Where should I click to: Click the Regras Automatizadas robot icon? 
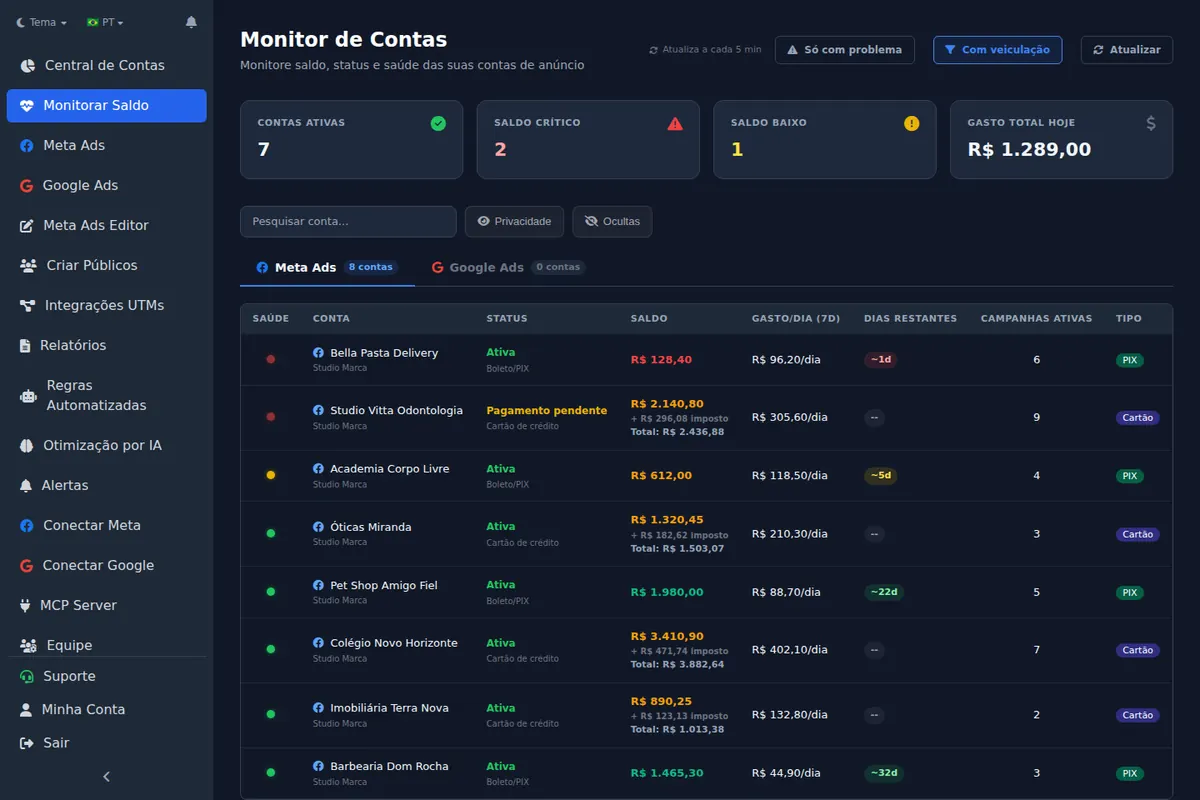pyautogui.click(x=28, y=395)
